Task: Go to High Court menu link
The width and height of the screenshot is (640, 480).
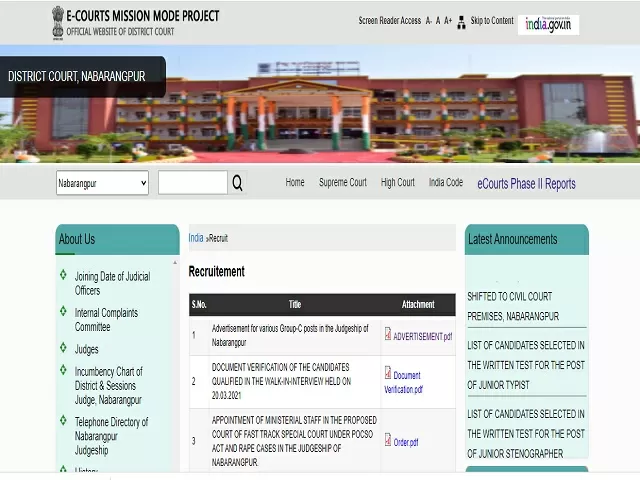Action: (x=398, y=183)
